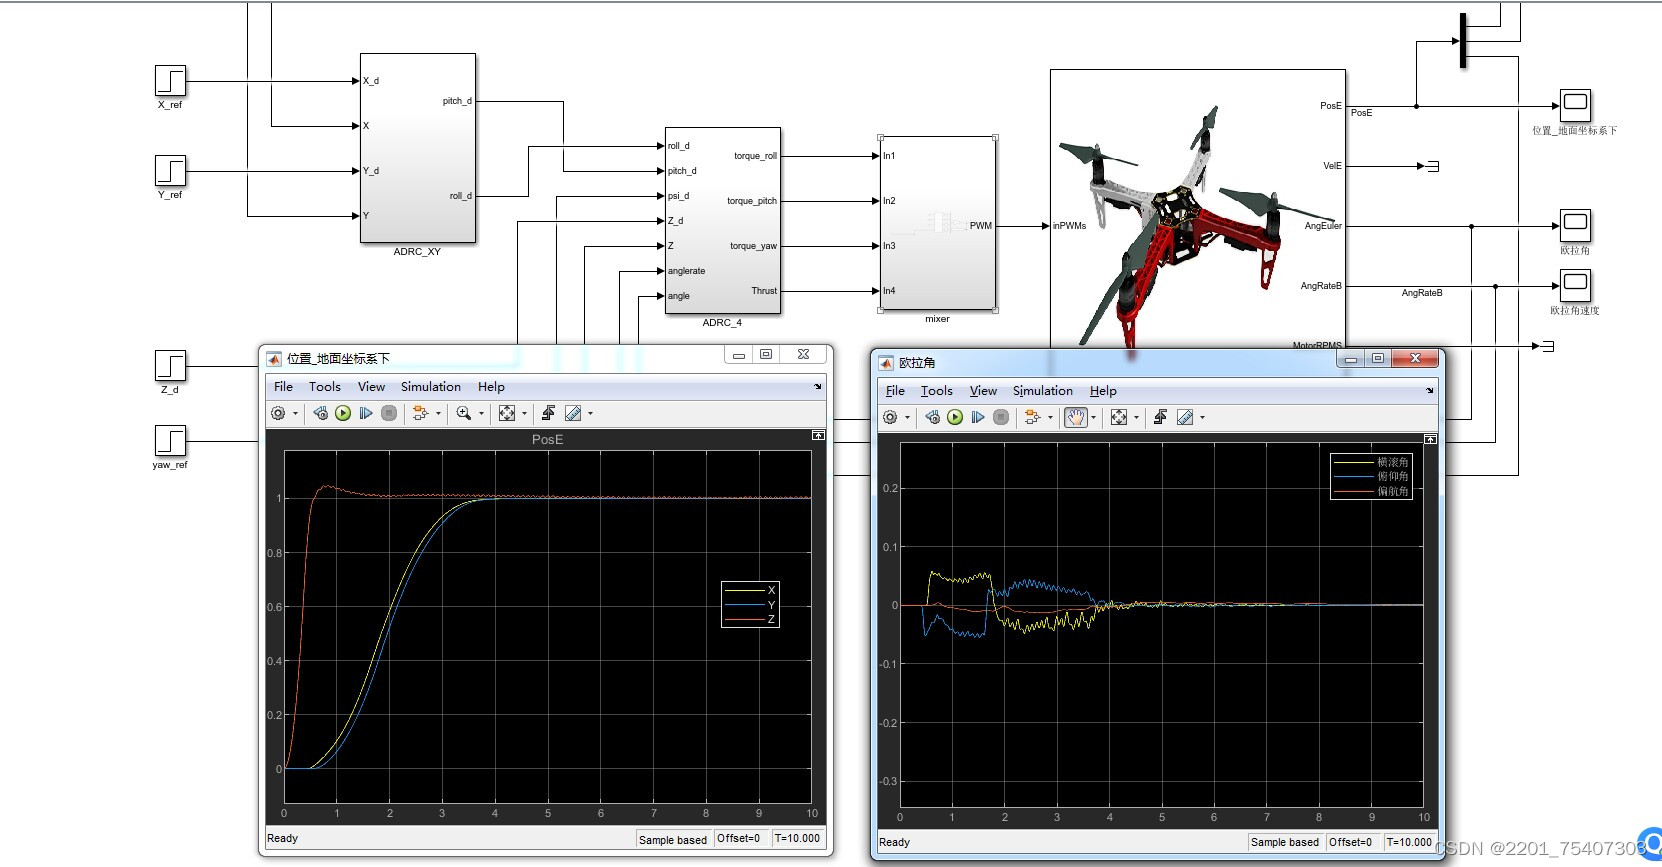Click Step Back in 位置 scope toolbar
The width and height of the screenshot is (1662, 867).
321,413
